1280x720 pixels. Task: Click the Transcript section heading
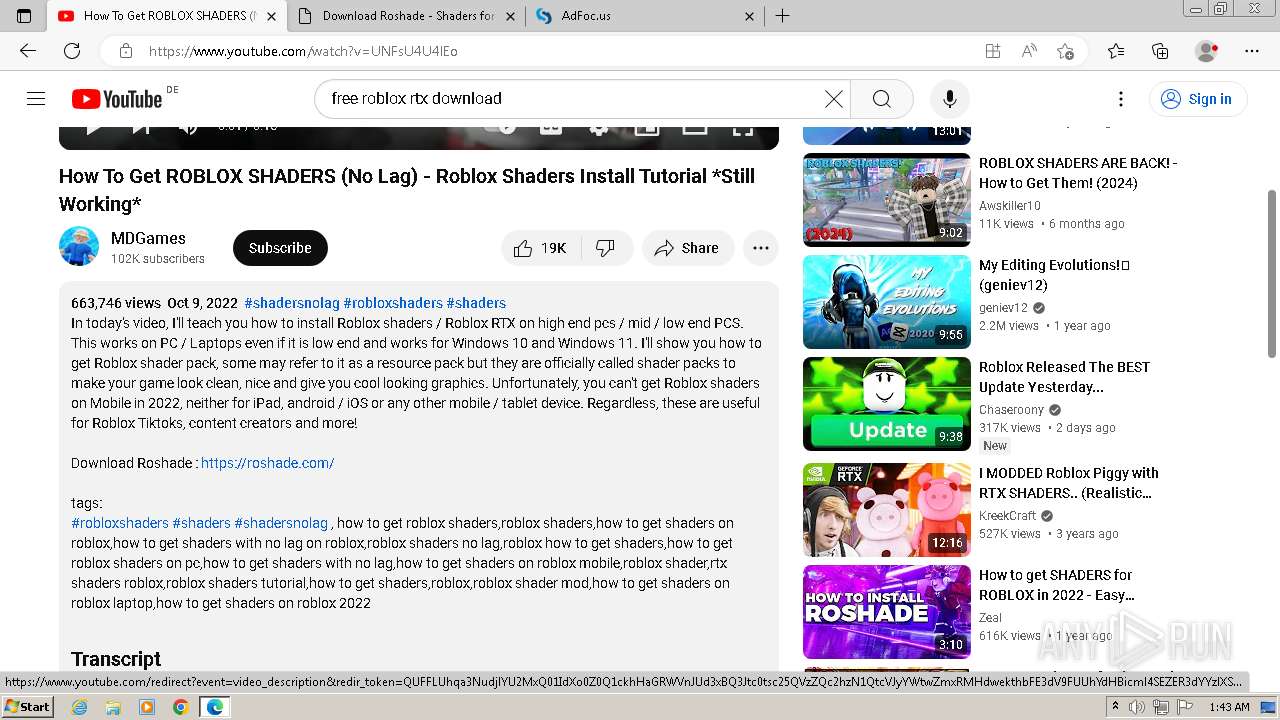coord(116,659)
